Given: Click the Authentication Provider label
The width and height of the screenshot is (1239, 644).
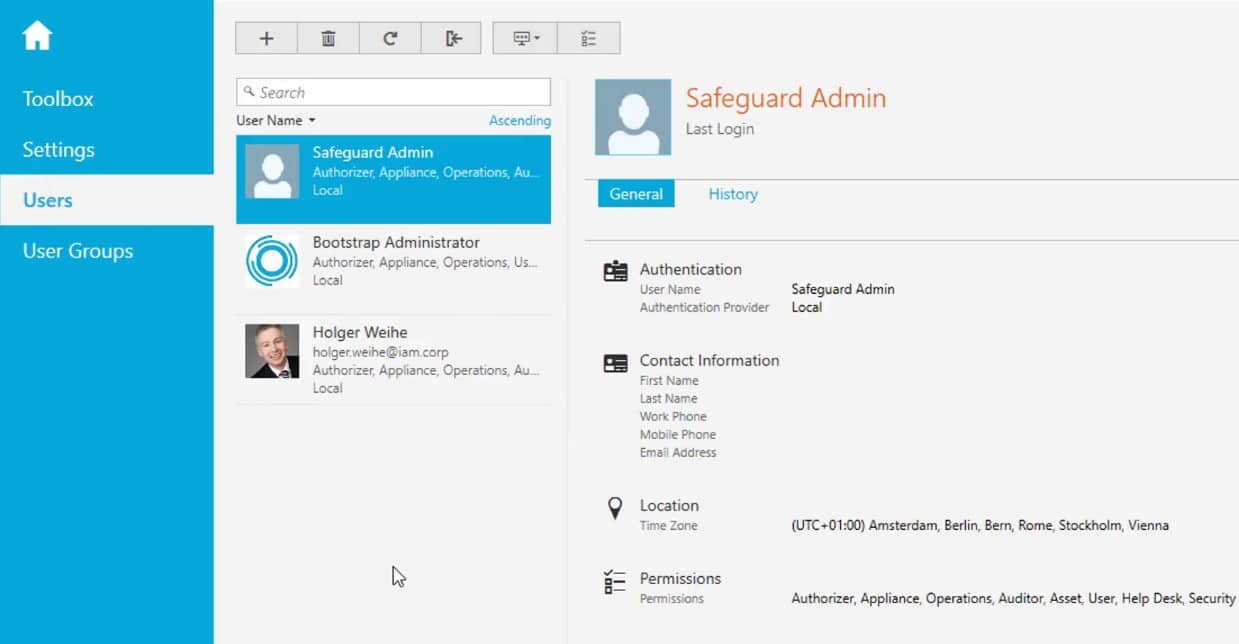Looking at the screenshot, I should point(705,307).
